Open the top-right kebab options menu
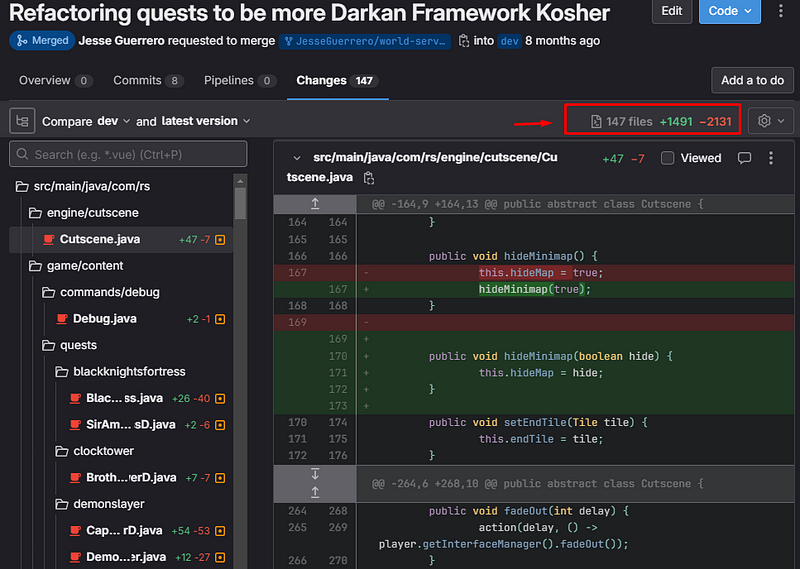This screenshot has height=569, width=800. click(781, 11)
